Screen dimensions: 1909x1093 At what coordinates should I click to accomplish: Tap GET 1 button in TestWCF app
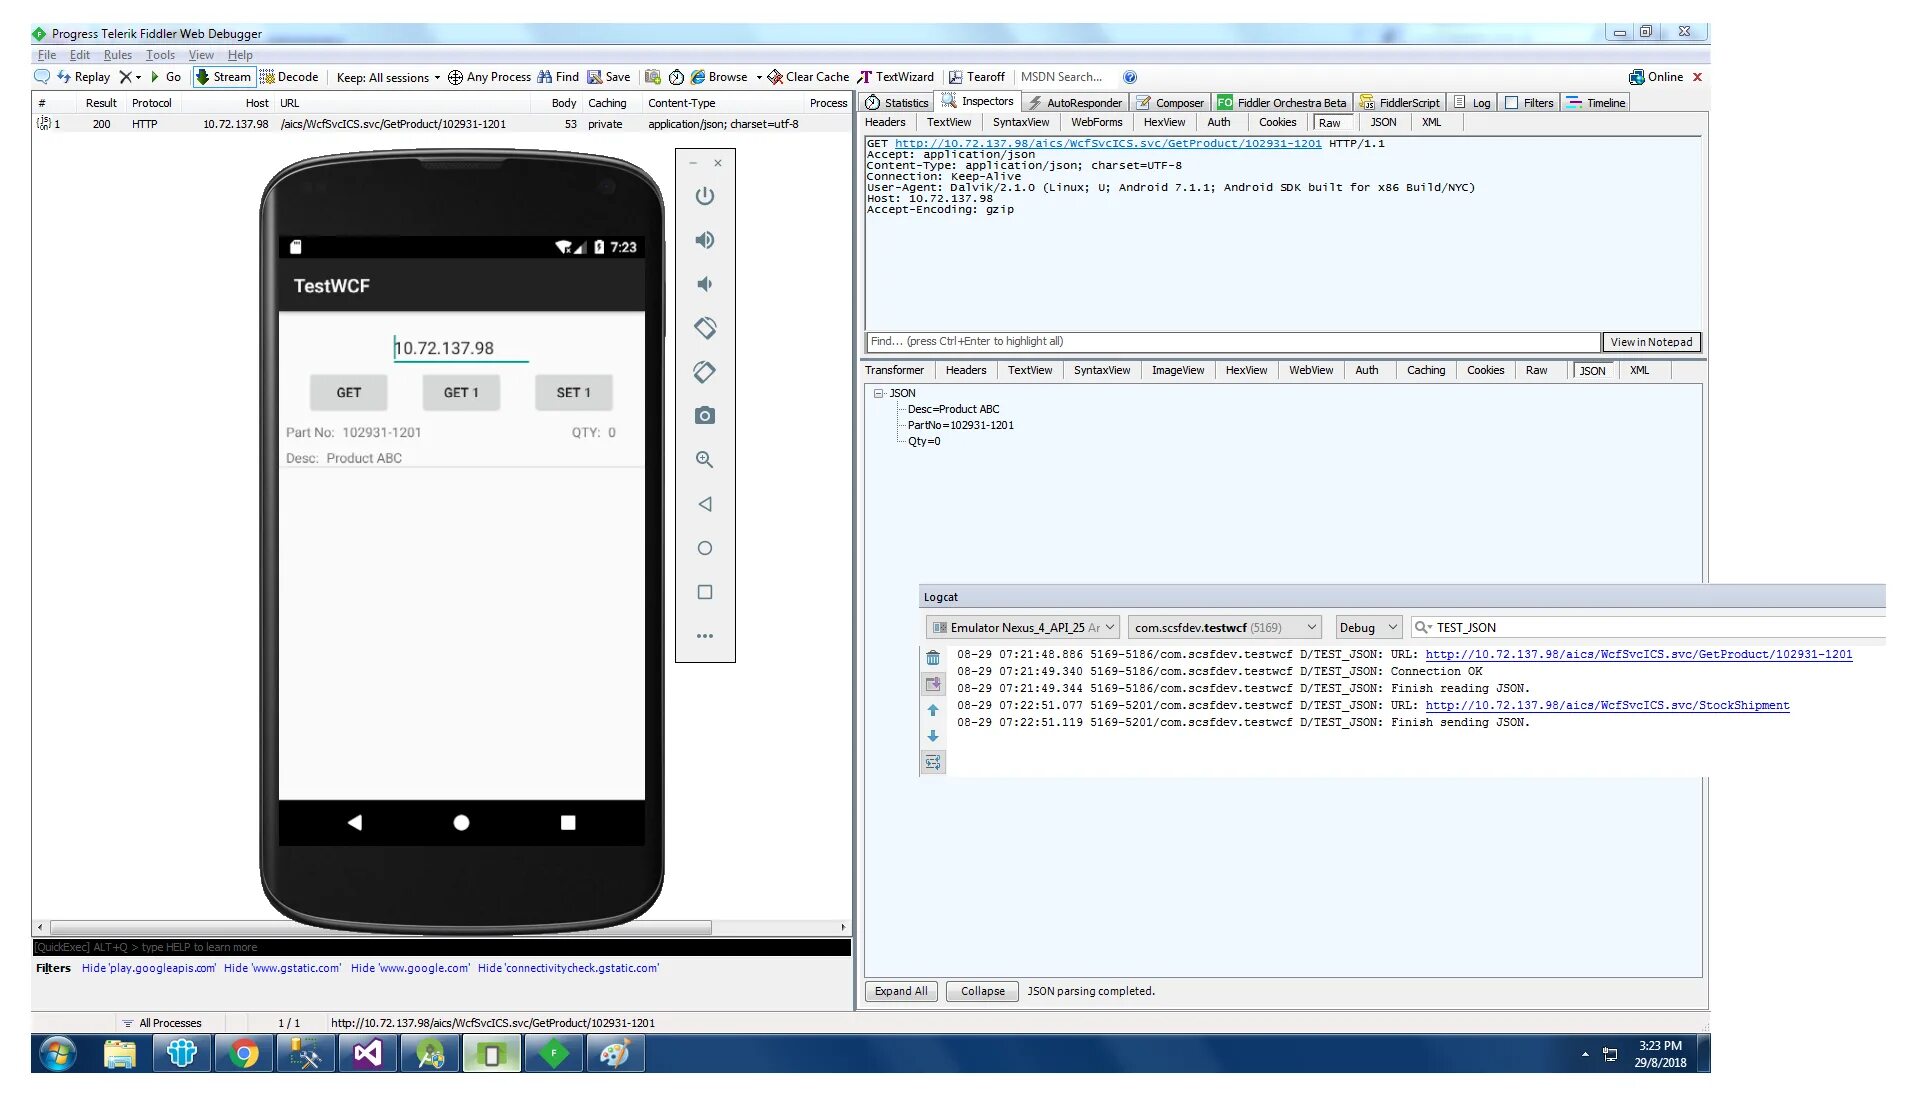coord(461,393)
